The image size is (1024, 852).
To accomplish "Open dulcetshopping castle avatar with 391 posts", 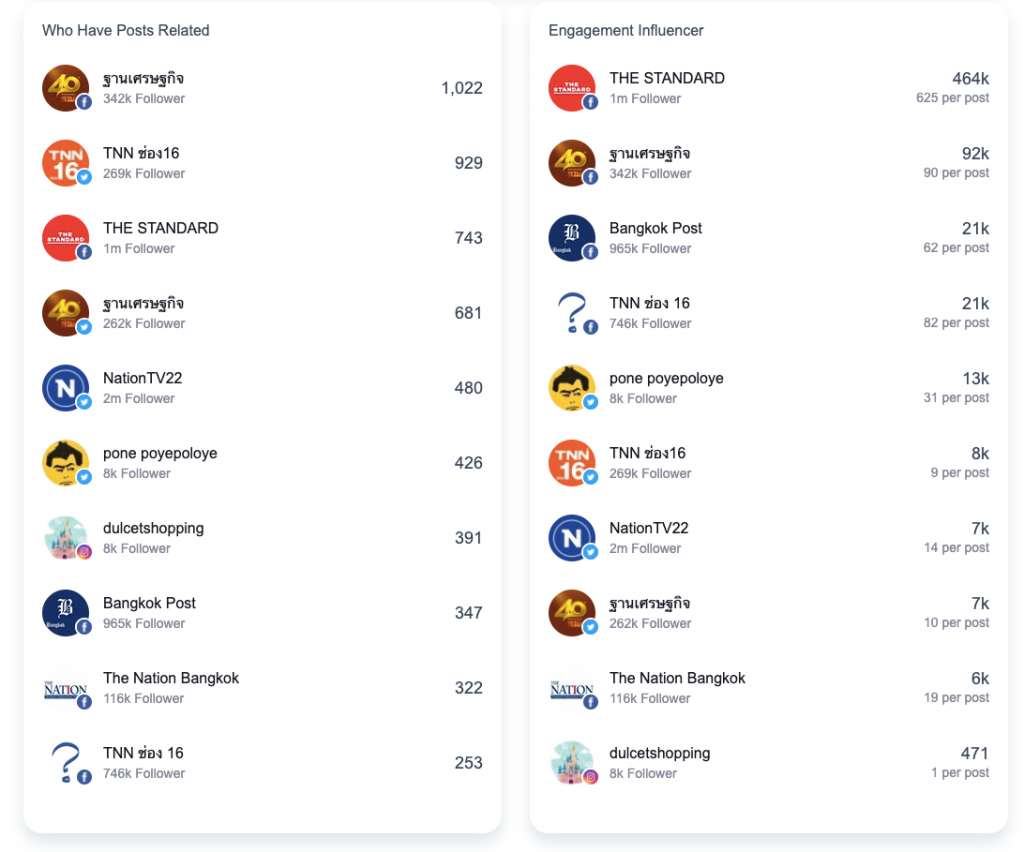I will tap(65, 538).
